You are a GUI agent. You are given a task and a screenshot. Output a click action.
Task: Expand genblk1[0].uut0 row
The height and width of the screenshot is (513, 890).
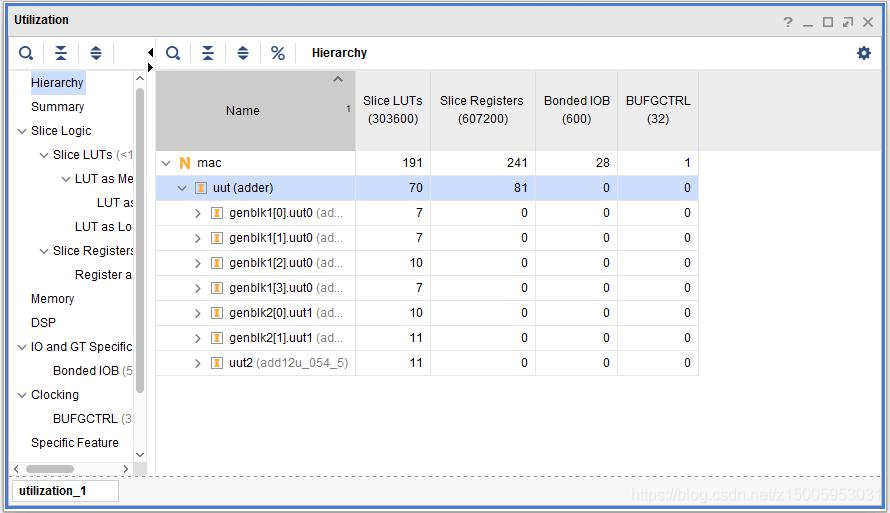click(x=198, y=213)
